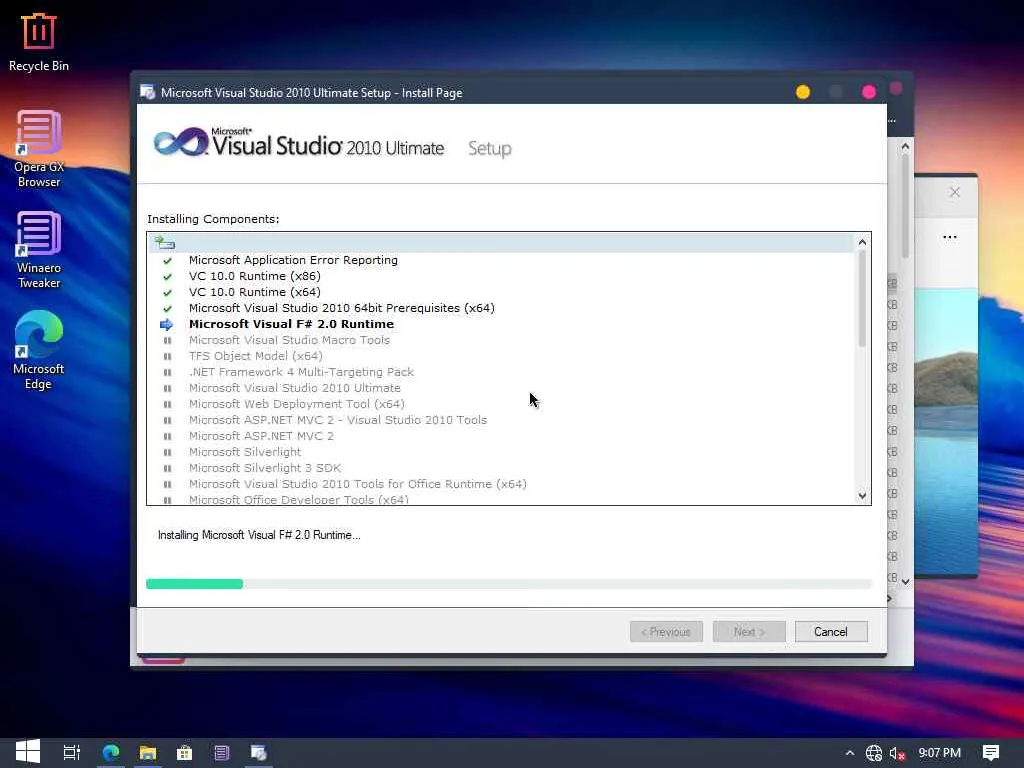Select ASP.NET MVC 2 - Visual Studio 2010 Tools row

338,420
